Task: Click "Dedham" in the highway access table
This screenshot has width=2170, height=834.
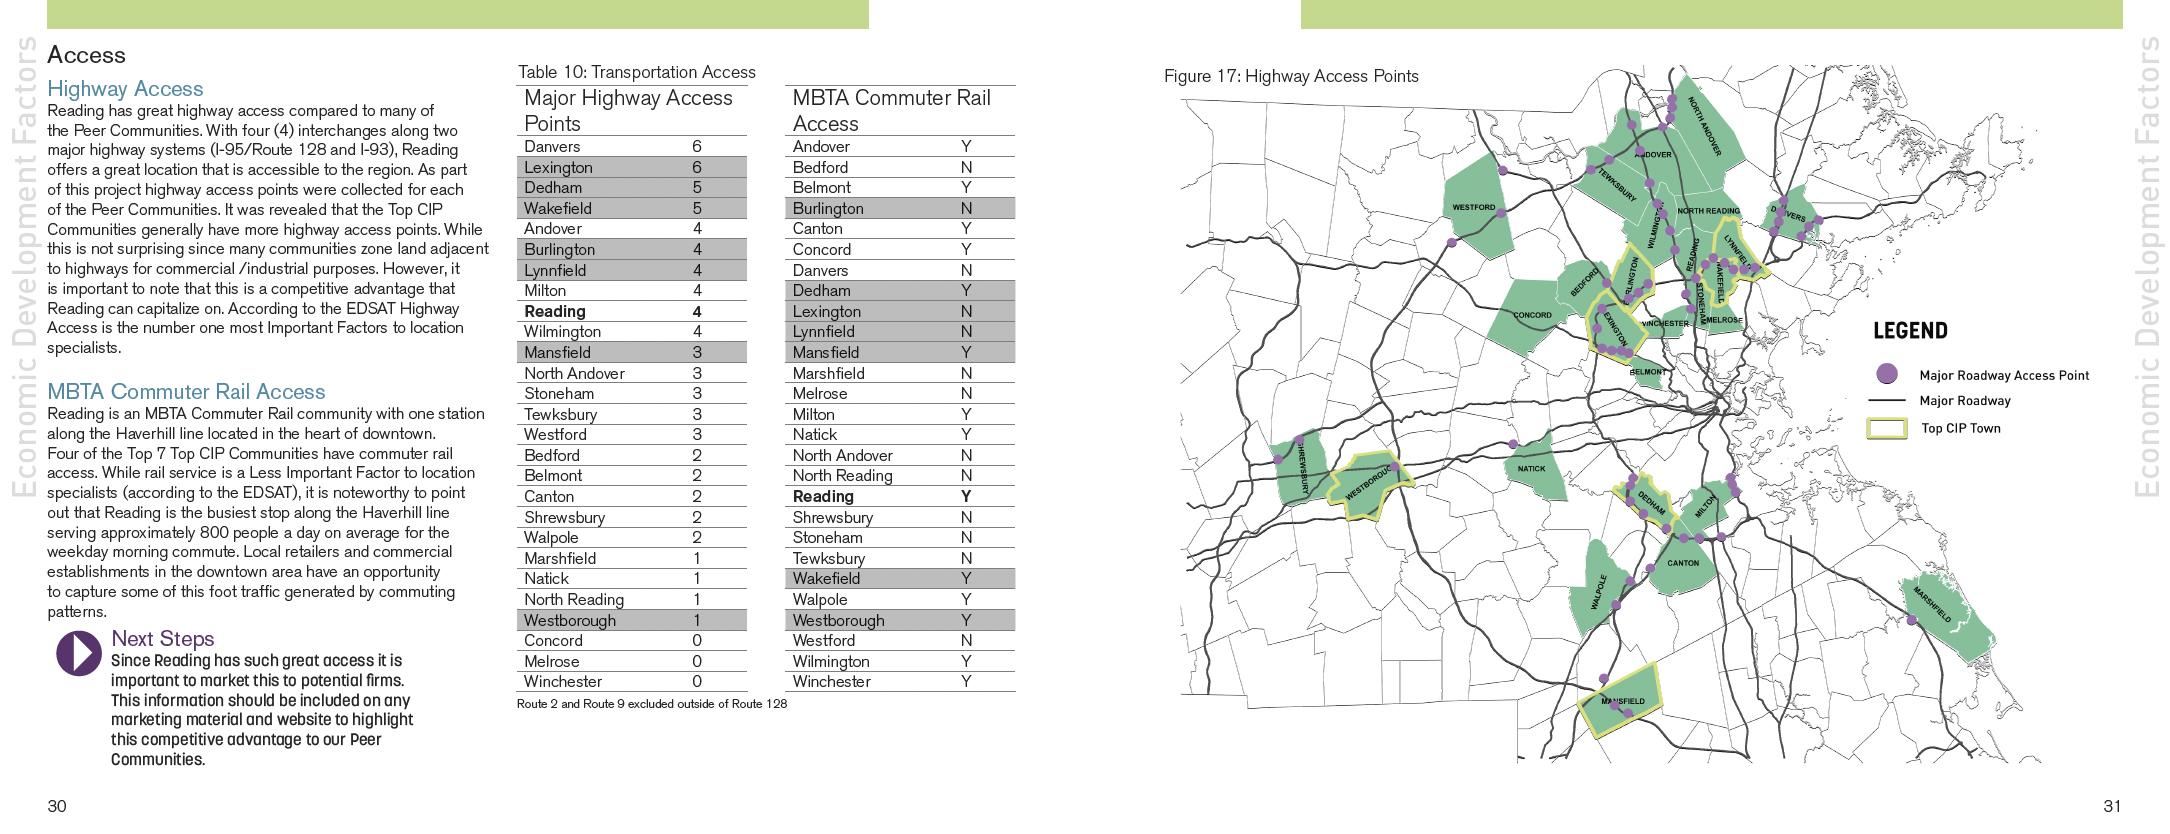Action: click(553, 188)
